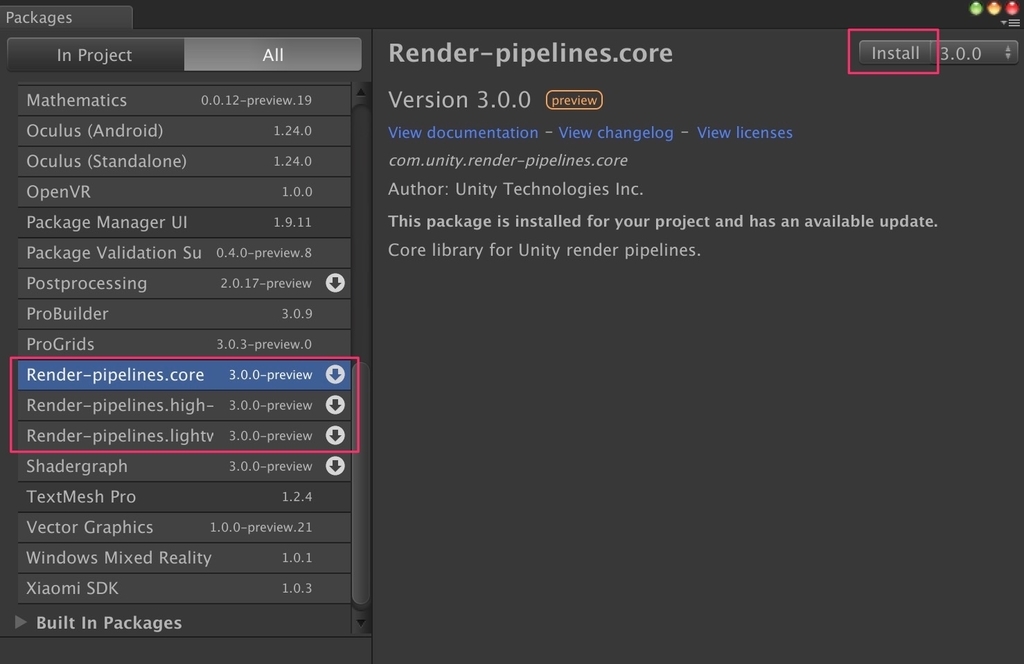Update Render-pipelines.high via its download icon
Image resolution: width=1024 pixels, height=664 pixels.
(336, 405)
